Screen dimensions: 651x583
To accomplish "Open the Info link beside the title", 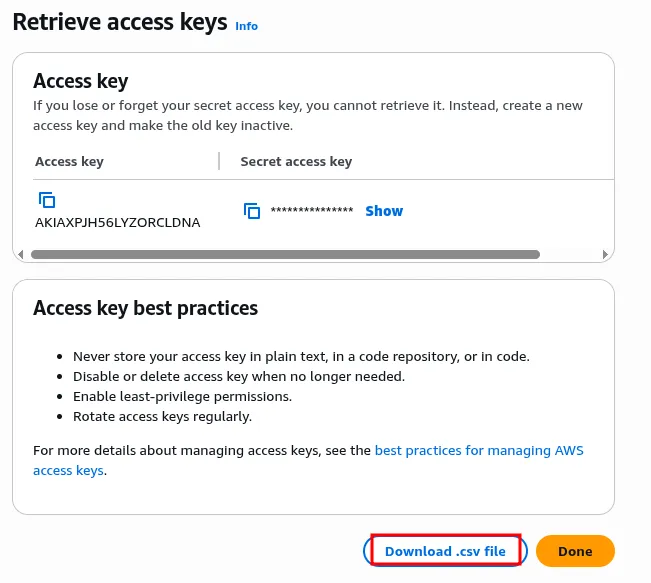I will pos(246,26).
